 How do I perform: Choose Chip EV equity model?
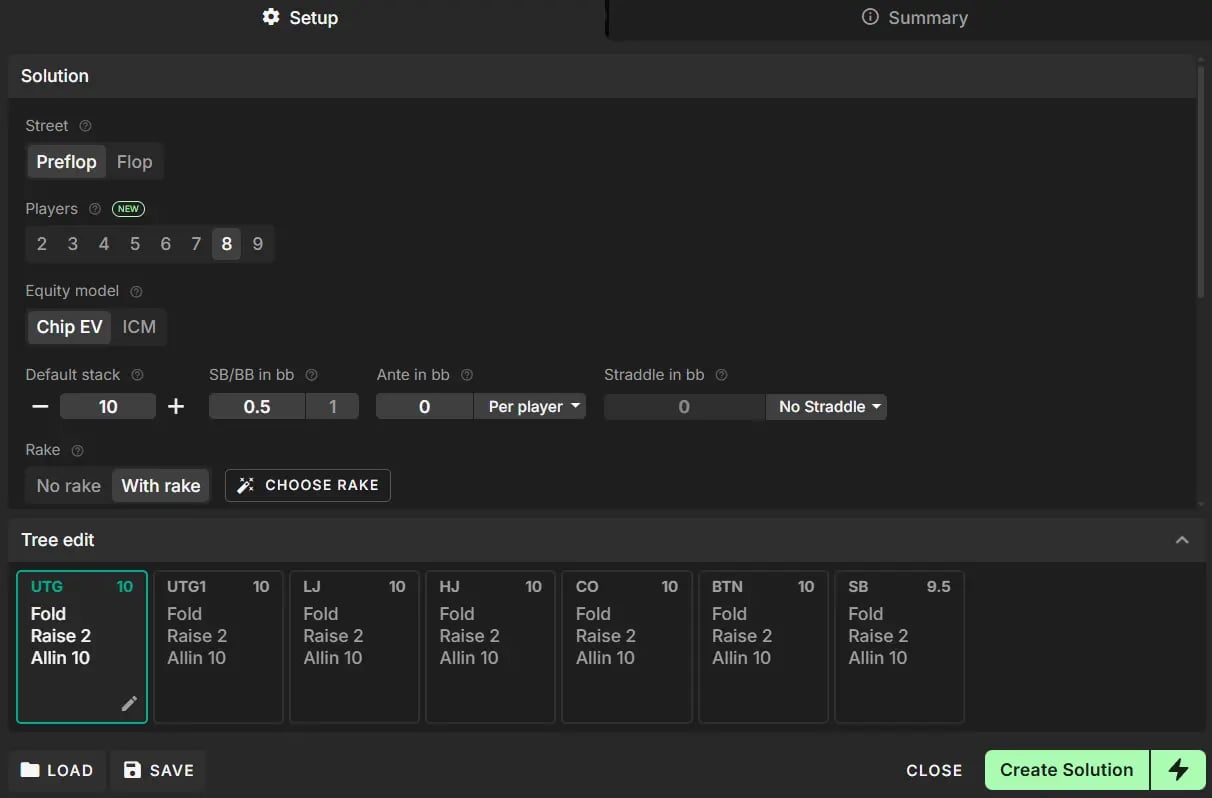click(69, 327)
